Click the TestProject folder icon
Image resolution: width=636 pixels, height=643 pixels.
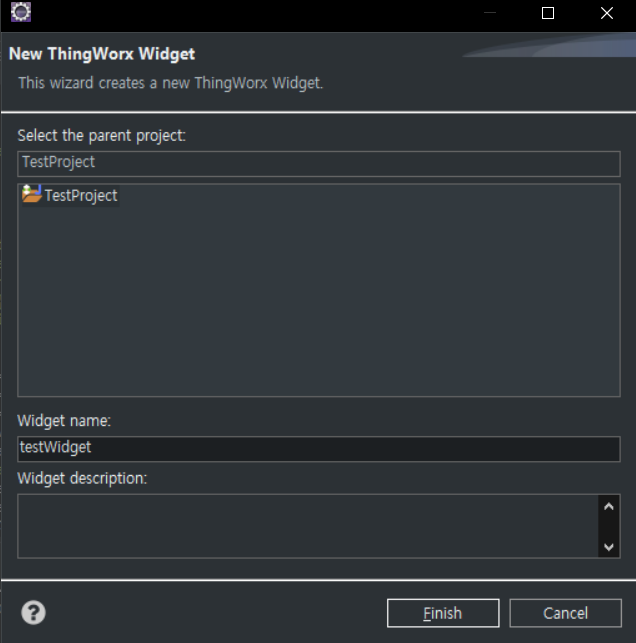[x=31, y=195]
